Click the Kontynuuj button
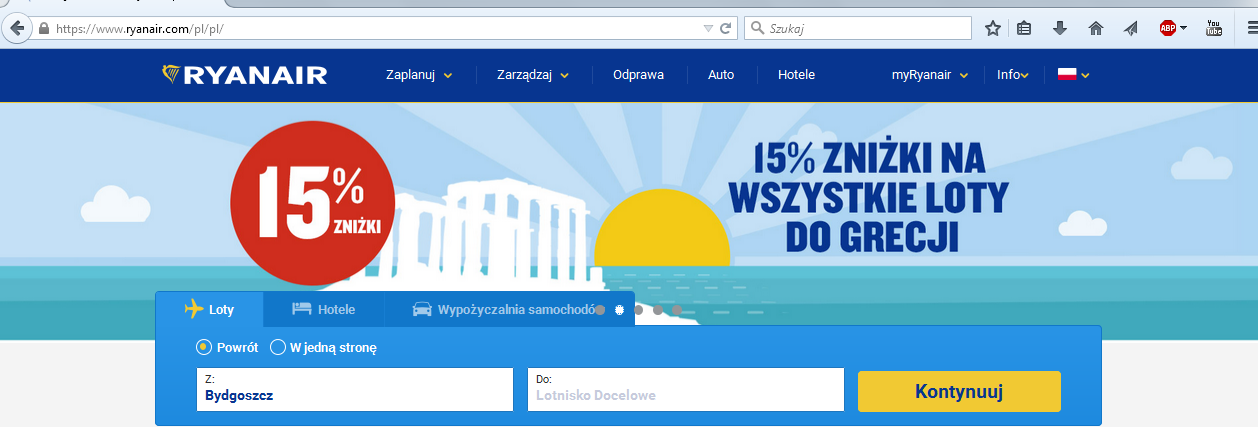Image resolution: width=1258 pixels, height=427 pixels. (959, 391)
